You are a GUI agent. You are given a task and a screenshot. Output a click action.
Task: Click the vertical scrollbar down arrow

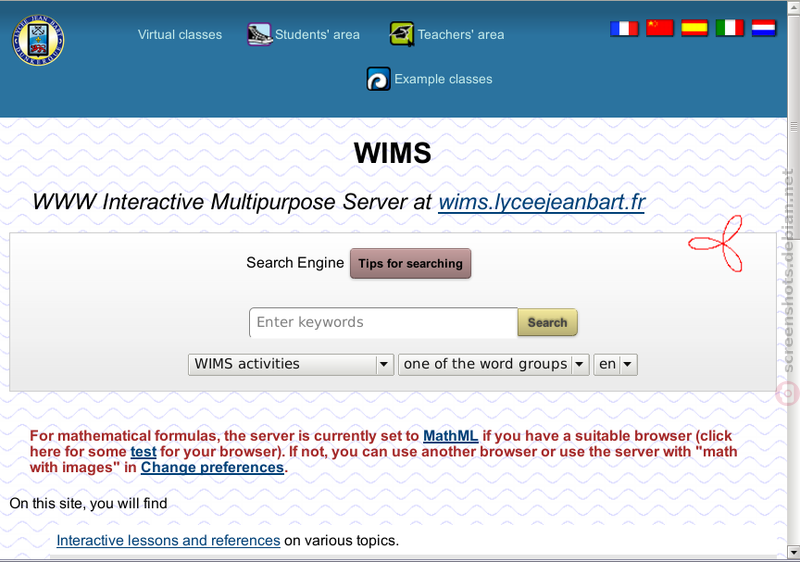pyautogui.click(x=793, y=552)
